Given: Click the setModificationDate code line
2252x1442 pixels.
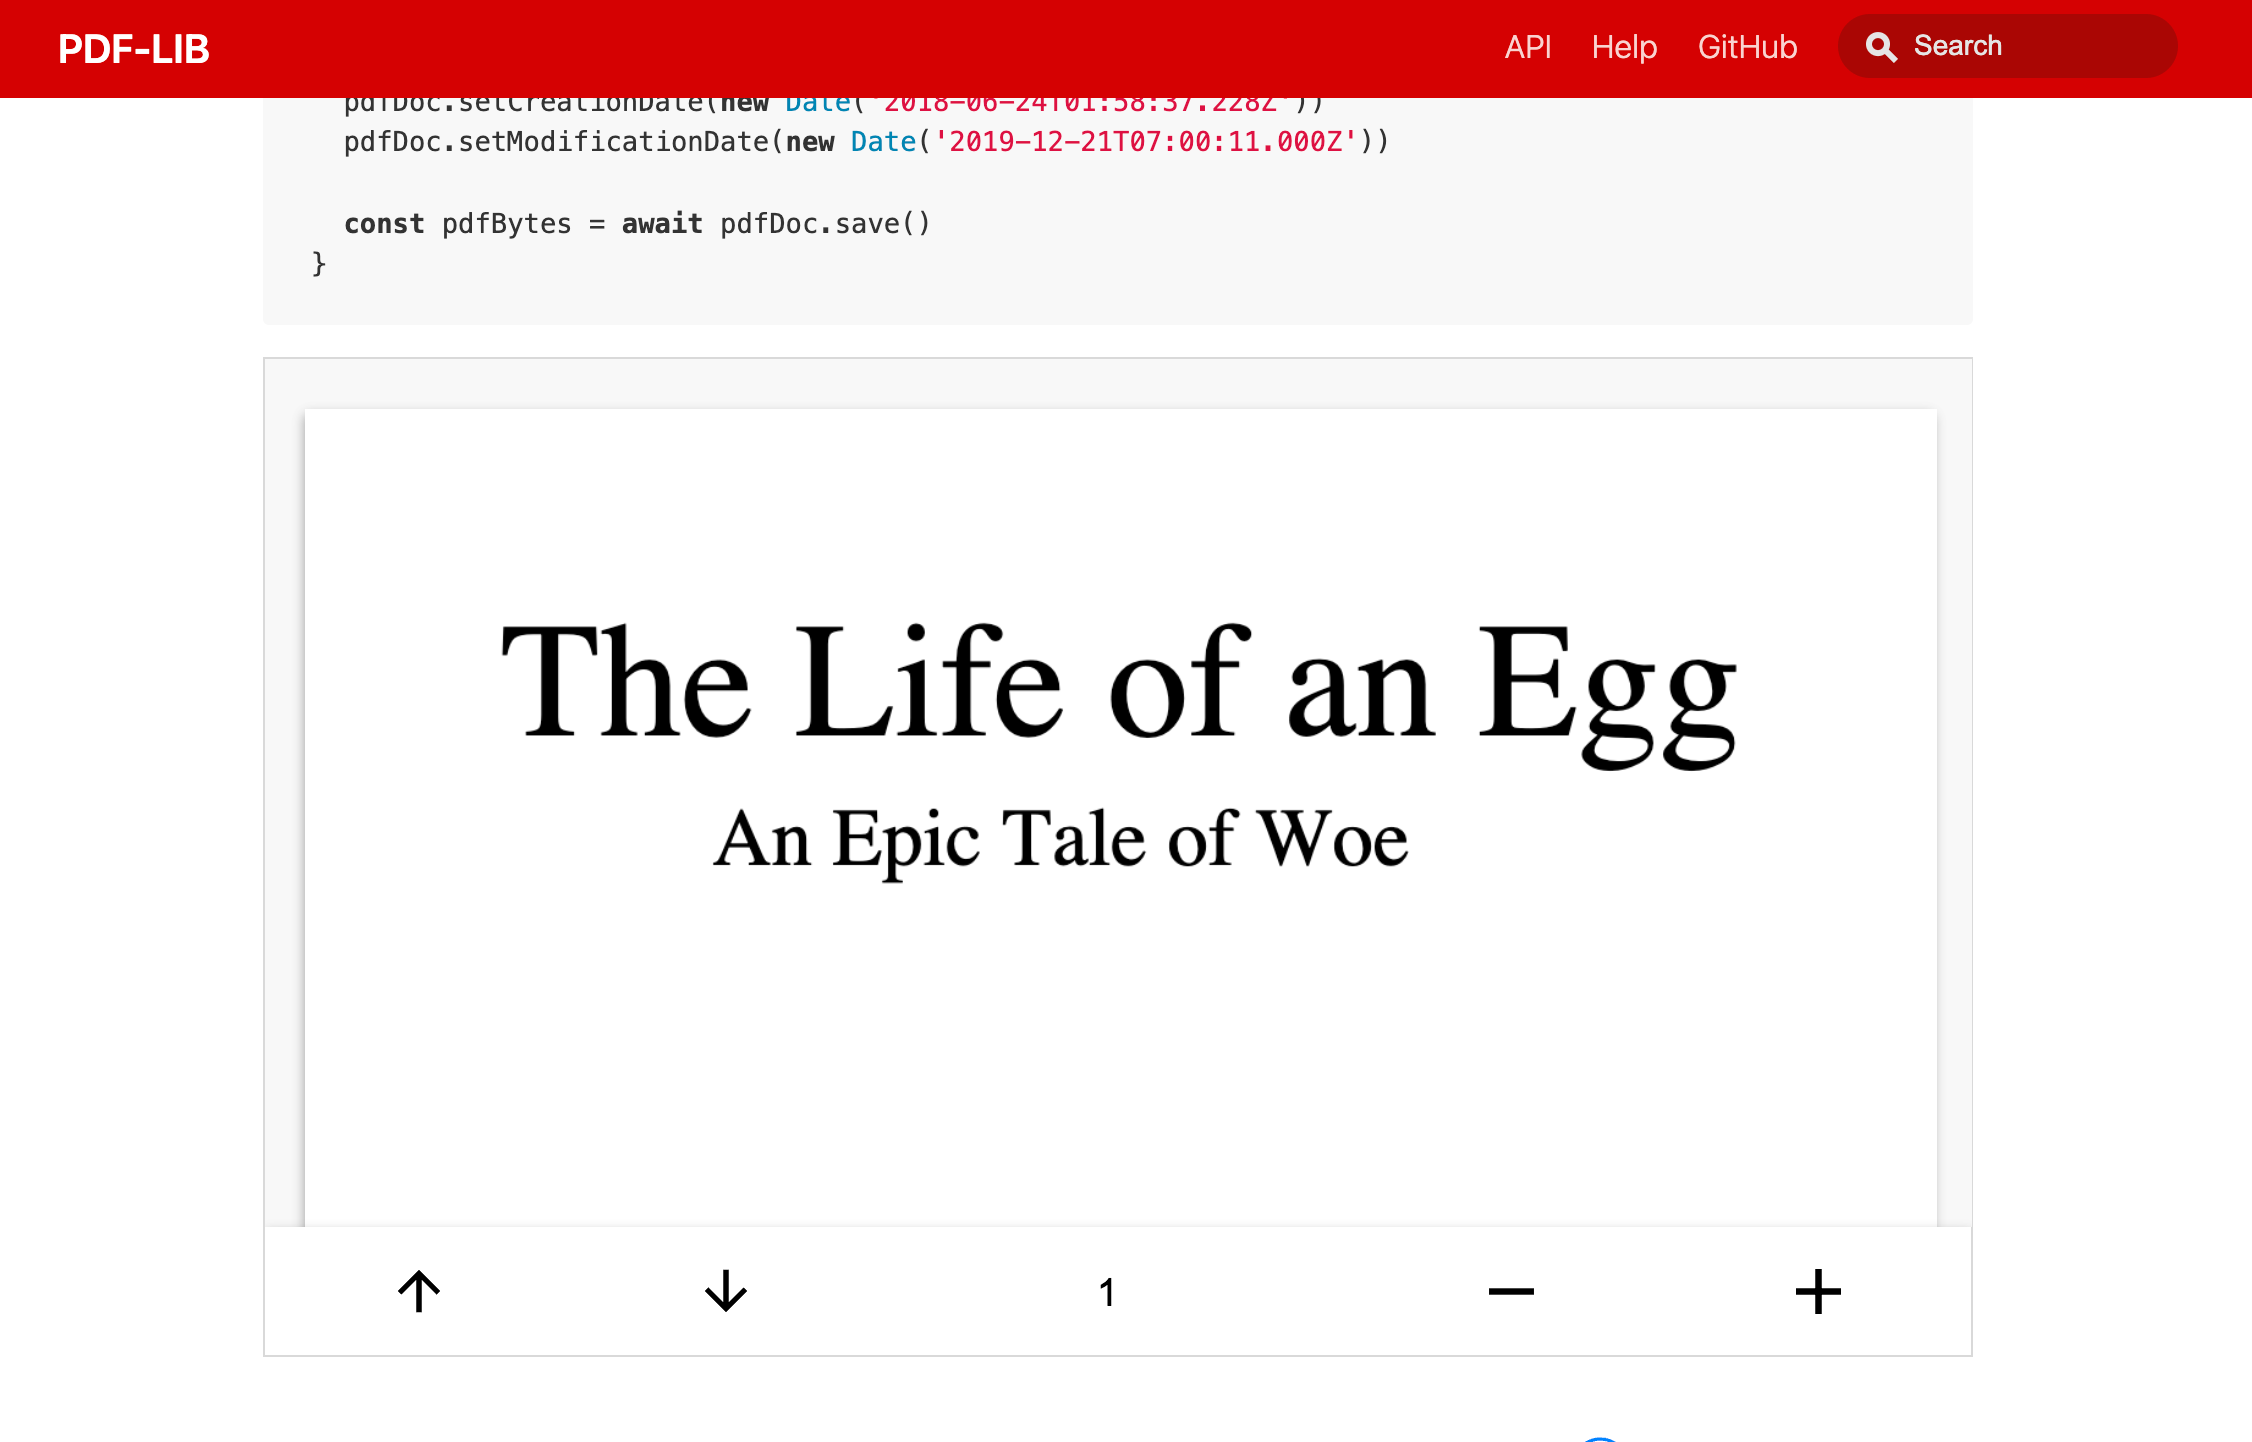Looking at the screenshot, I should coord(867,142).
